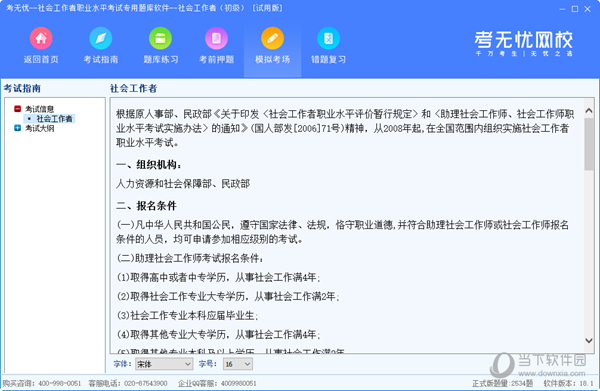Maximize the 考无忧 window
600x391 pixels.
[x=575, y=9]
